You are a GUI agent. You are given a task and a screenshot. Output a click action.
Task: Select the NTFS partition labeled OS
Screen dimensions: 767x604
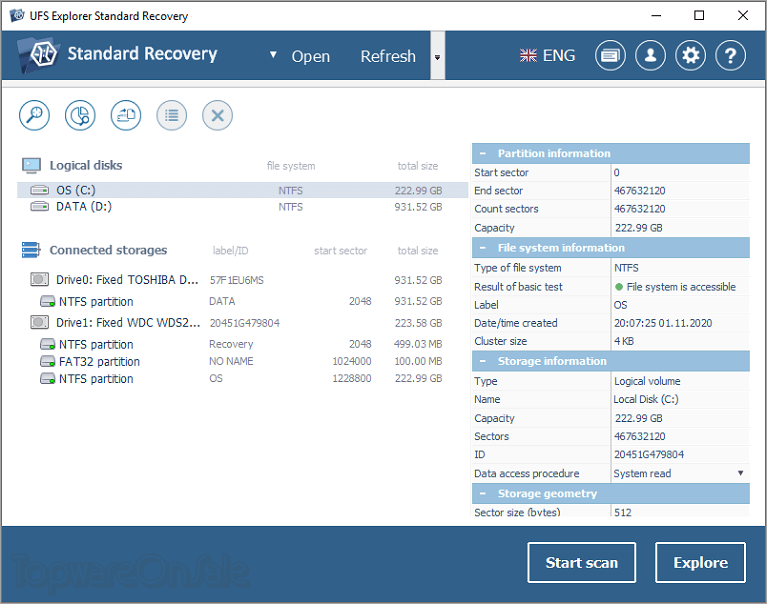pos(243,379)
